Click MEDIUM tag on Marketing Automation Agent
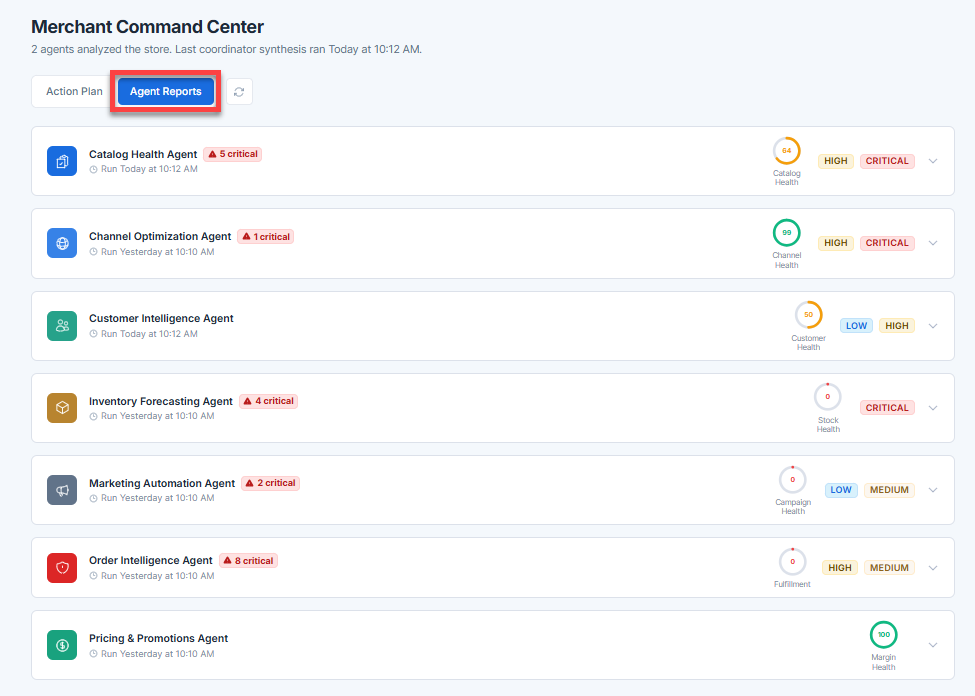The width and height of the screenshot is (975, 696). click(889, 490)
